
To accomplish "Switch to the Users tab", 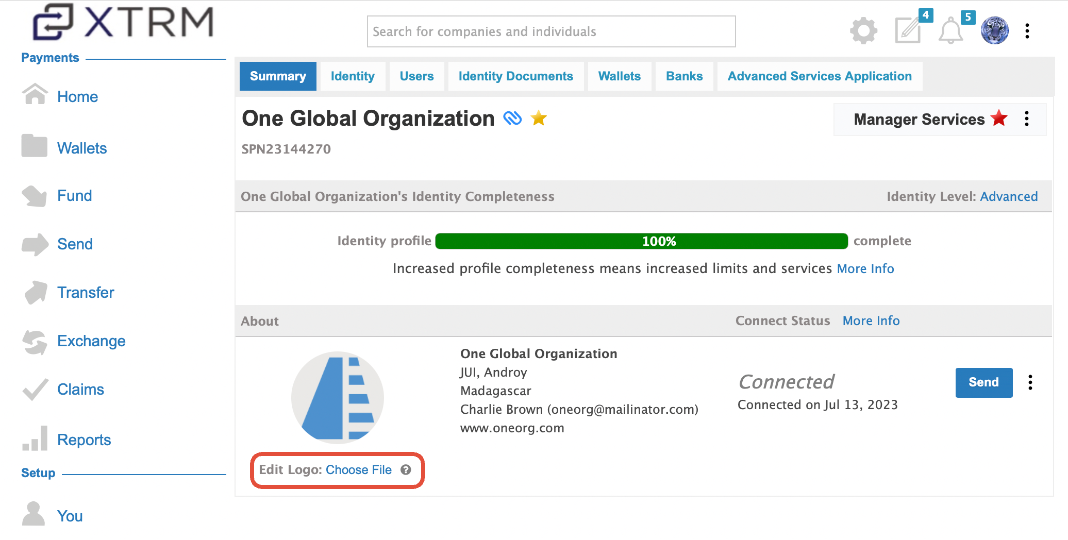I will (x=417, y=76).
